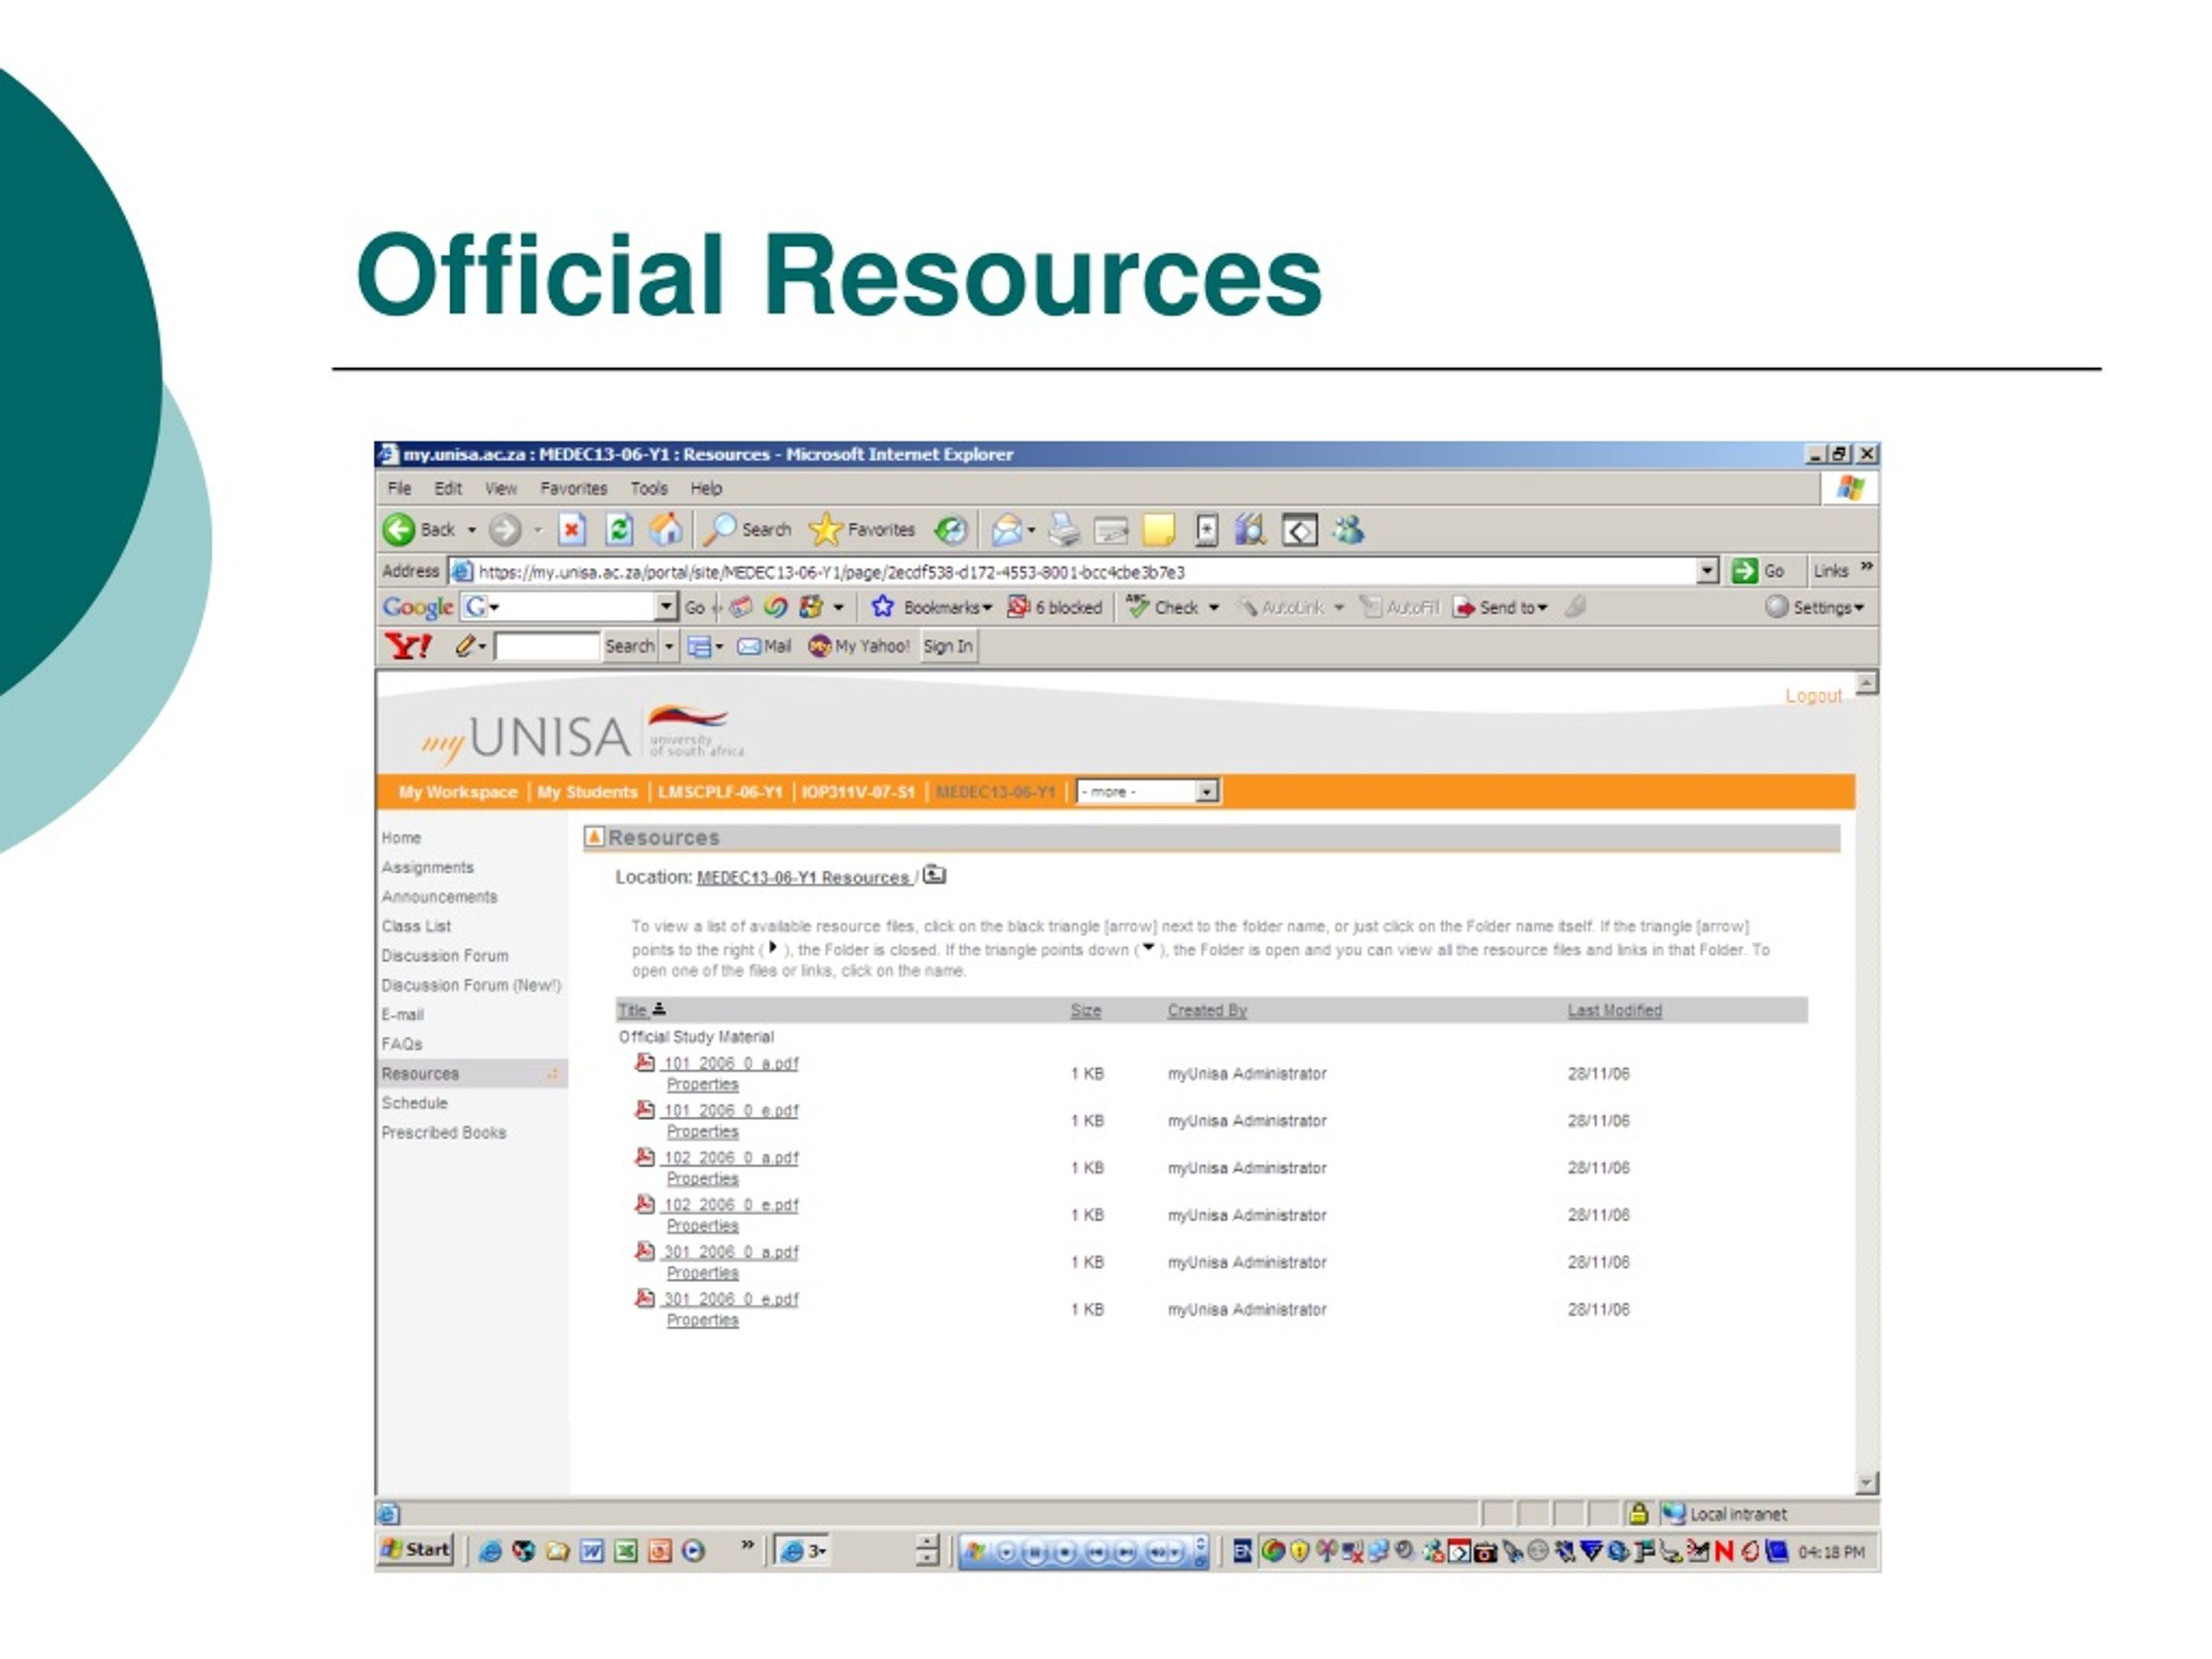Open the Edit menu
Screen dimensions: 2212x1659
[x=448, y=488]
